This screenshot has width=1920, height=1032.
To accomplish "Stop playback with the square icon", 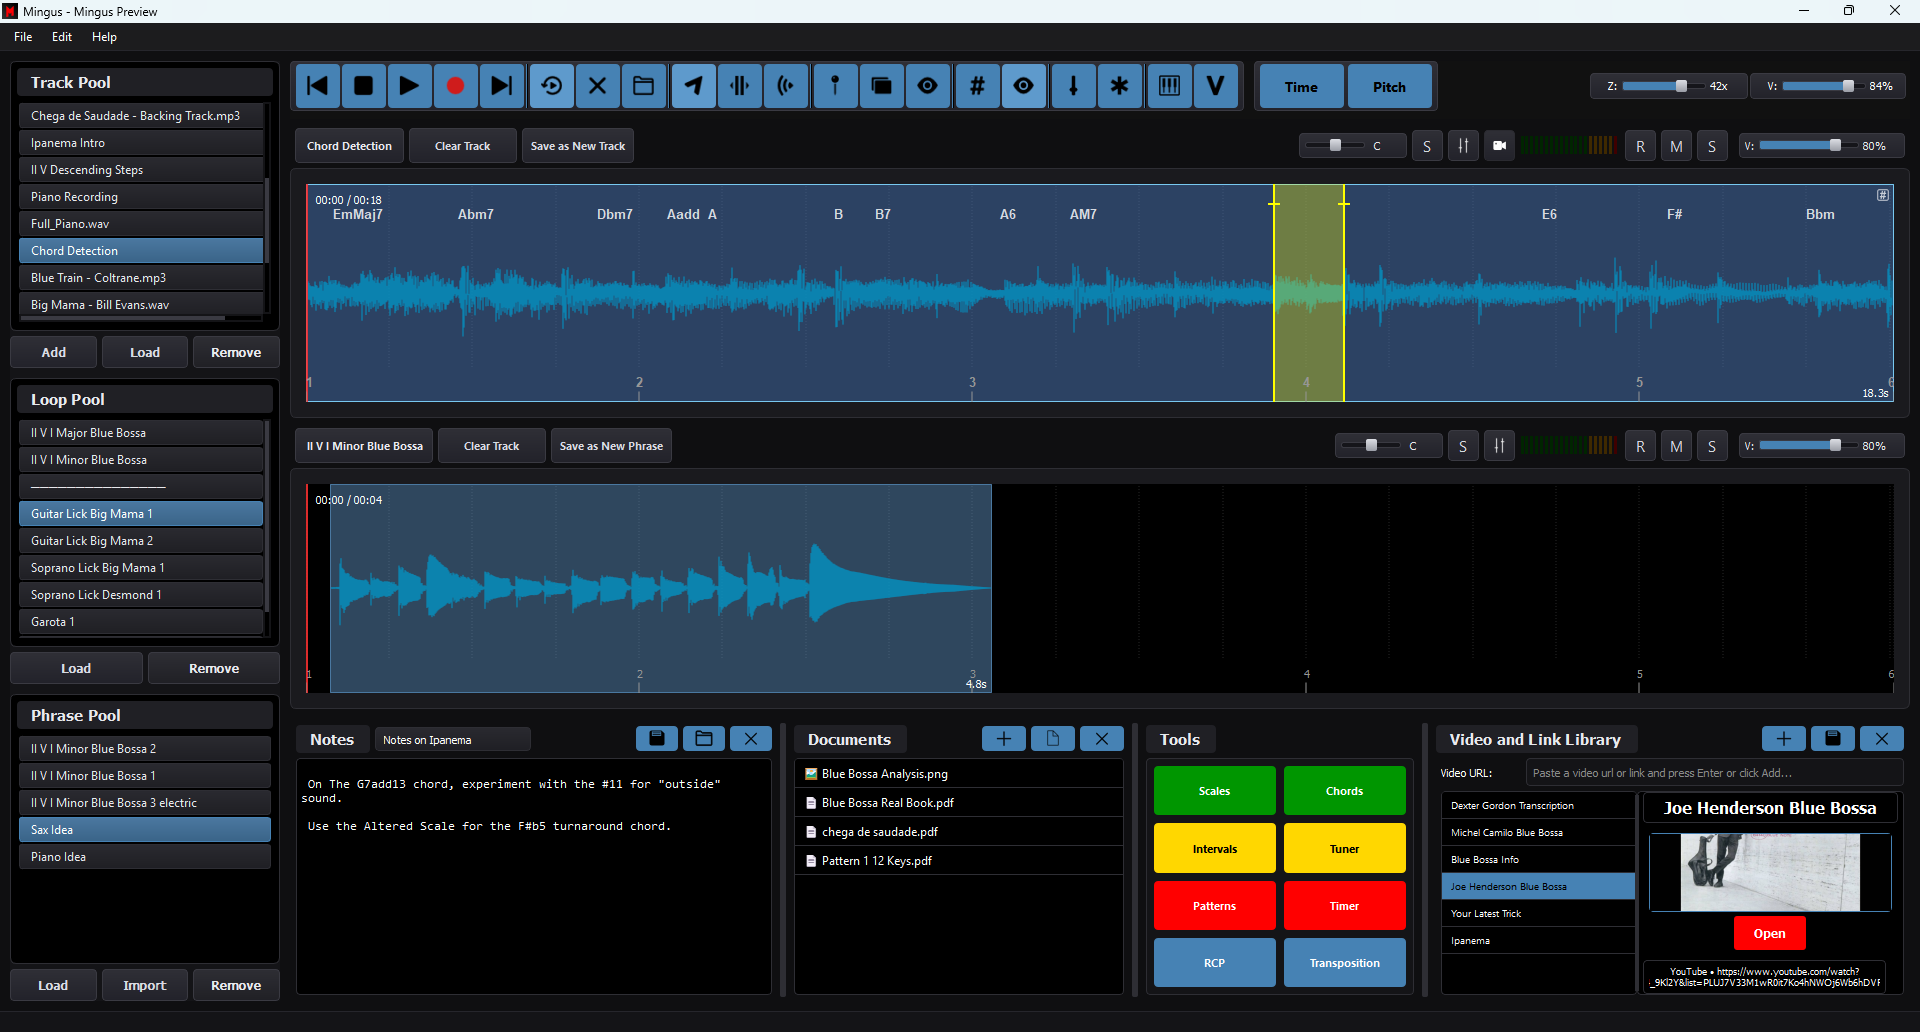I will pyautogui.click(x=364, y=86).
